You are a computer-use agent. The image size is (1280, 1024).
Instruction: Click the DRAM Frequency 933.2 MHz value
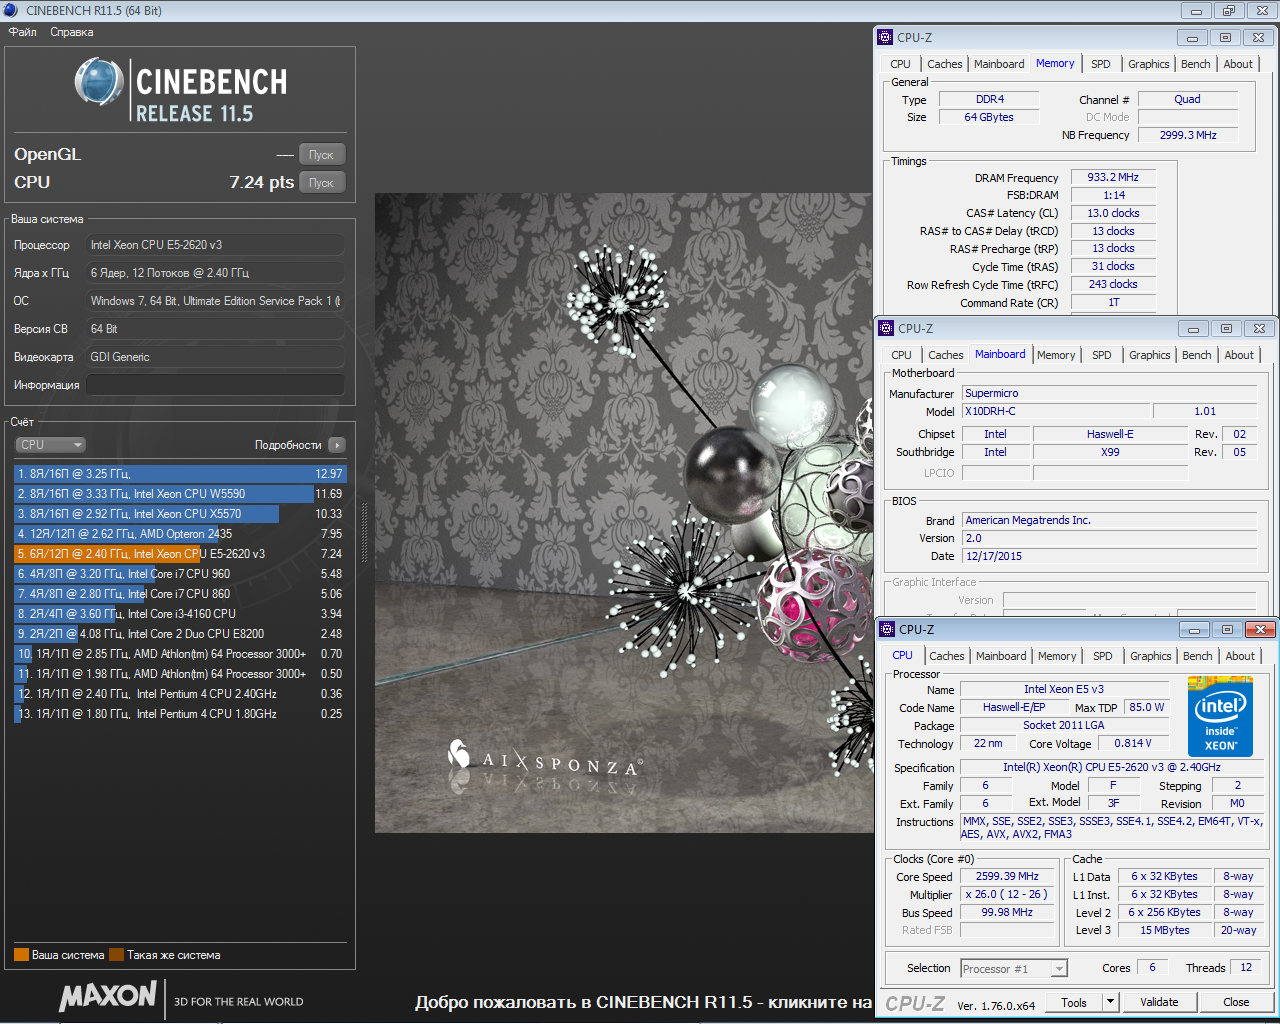(1113, 177)
